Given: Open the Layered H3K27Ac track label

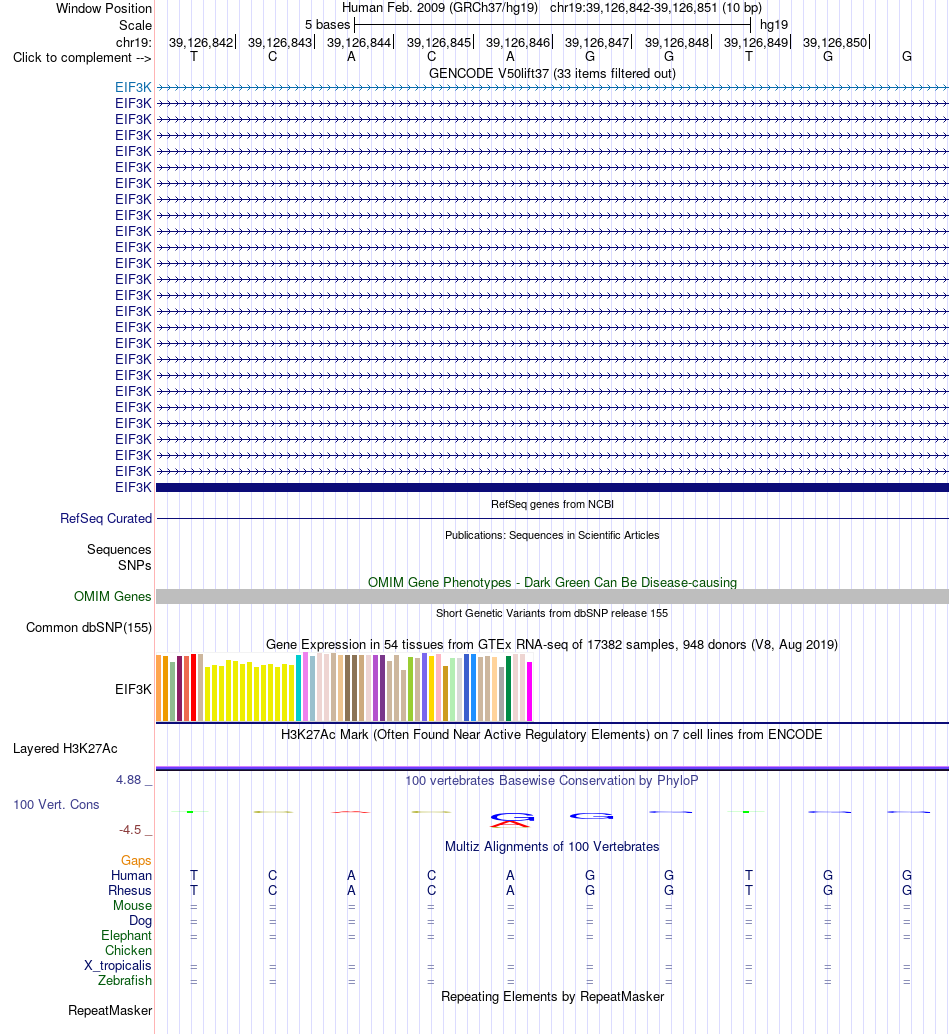Looking at the screenshot, I should (x=65, y=748).
